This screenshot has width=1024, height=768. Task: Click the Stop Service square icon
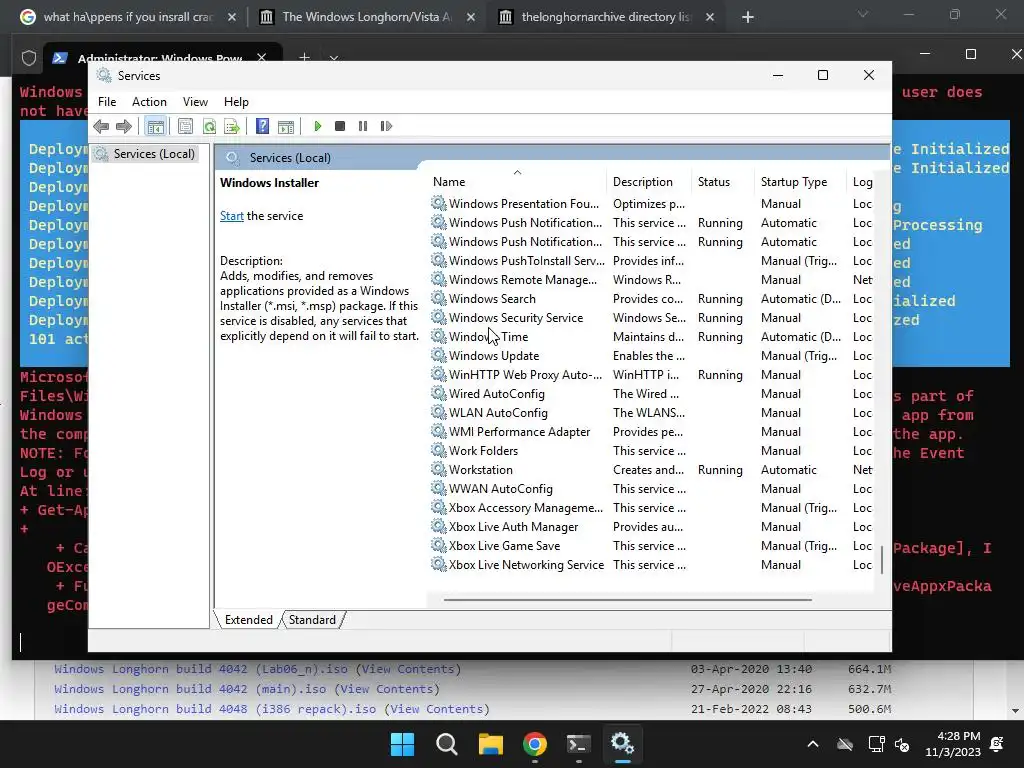click(x=340, y=126)
